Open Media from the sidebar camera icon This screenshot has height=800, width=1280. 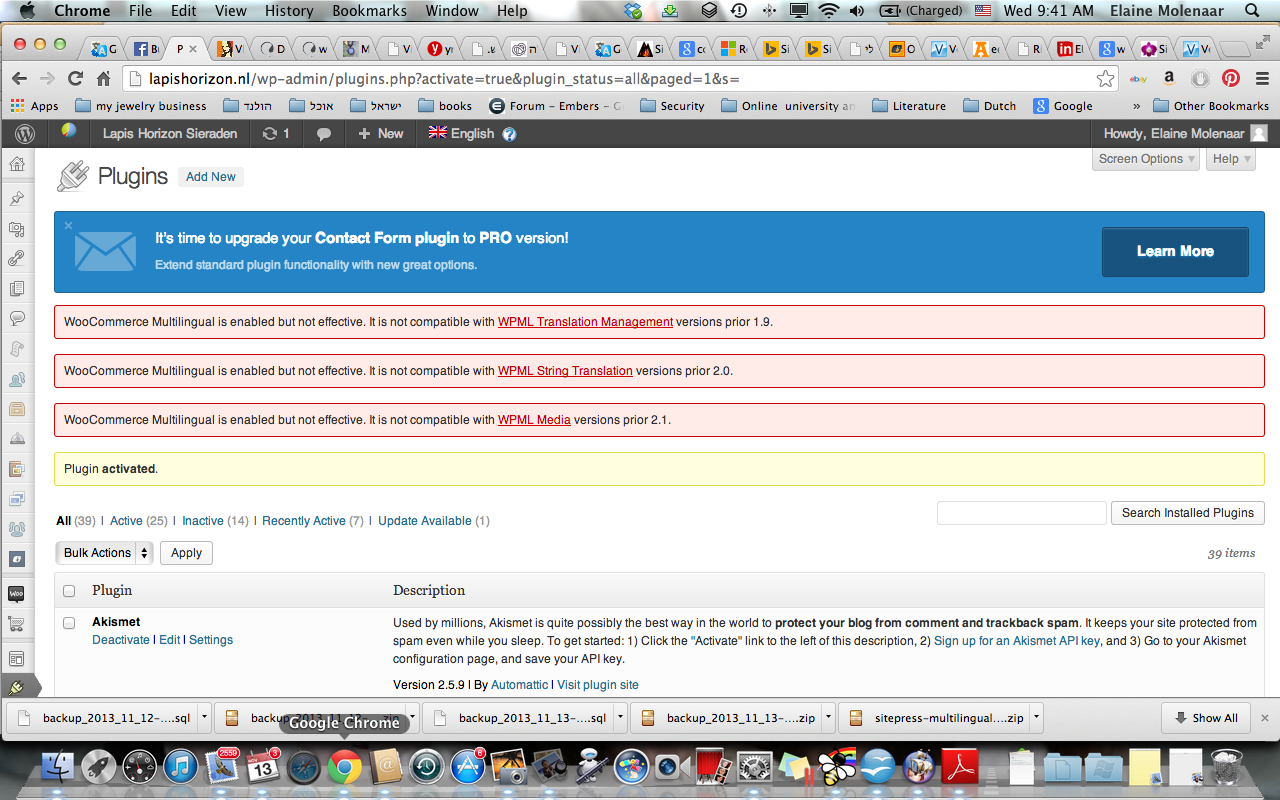(17, 229)
